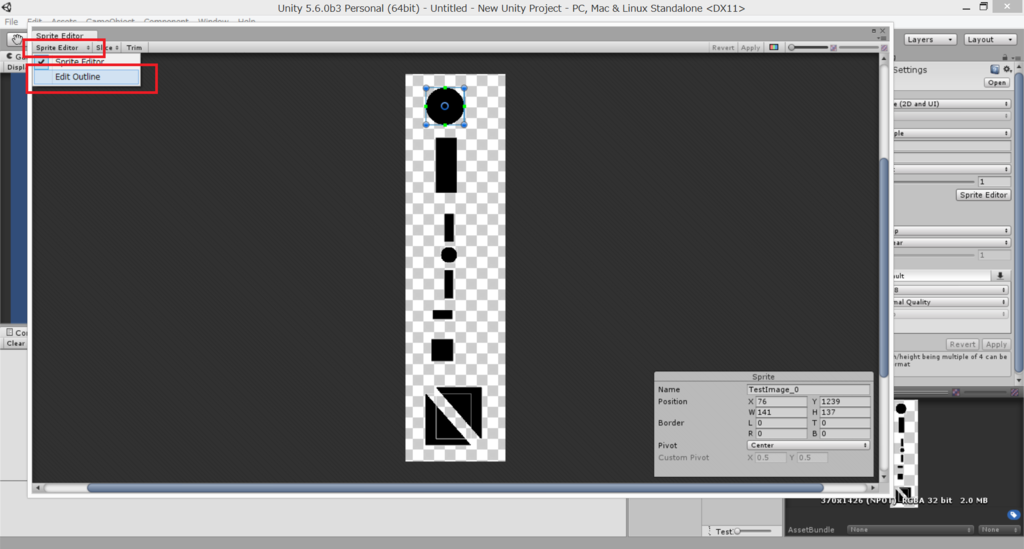1024x549 pixels.
Task: Click the small mip-map icon beside the zoom slider
Action: pos(833,48)
